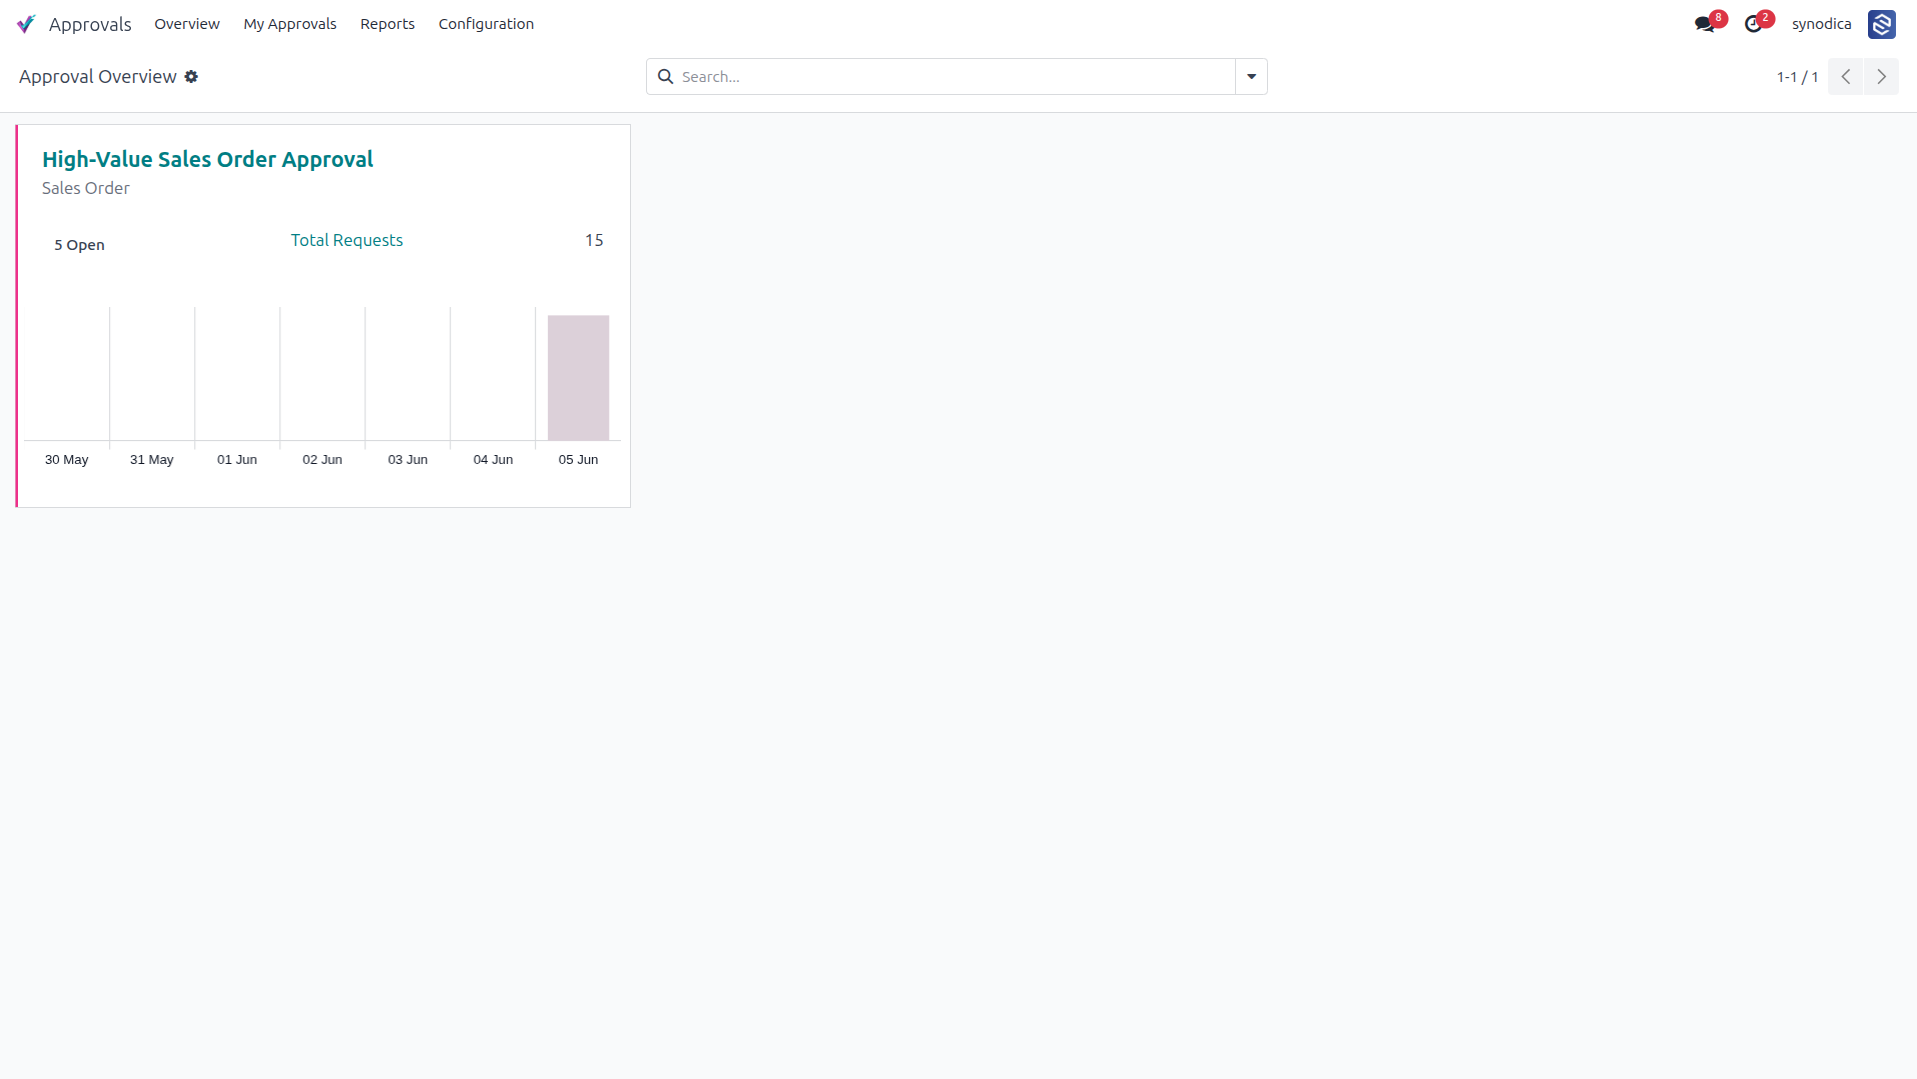Open the activities clock icon
This screenshot has width=1917, height=1079.
[1753, 24]
